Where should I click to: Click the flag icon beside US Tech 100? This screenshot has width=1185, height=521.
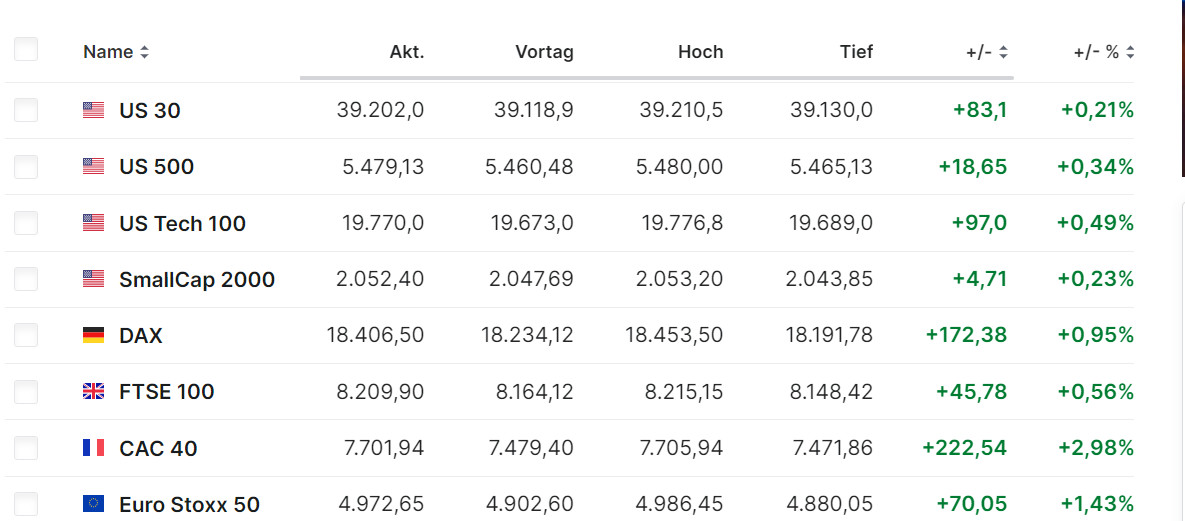tap(93, 223)
